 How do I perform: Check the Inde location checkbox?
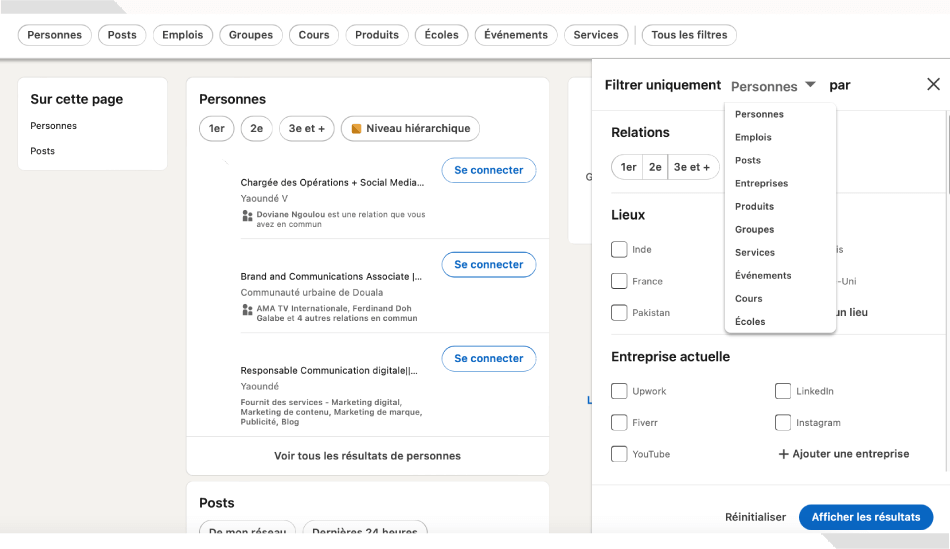[619, 249]
